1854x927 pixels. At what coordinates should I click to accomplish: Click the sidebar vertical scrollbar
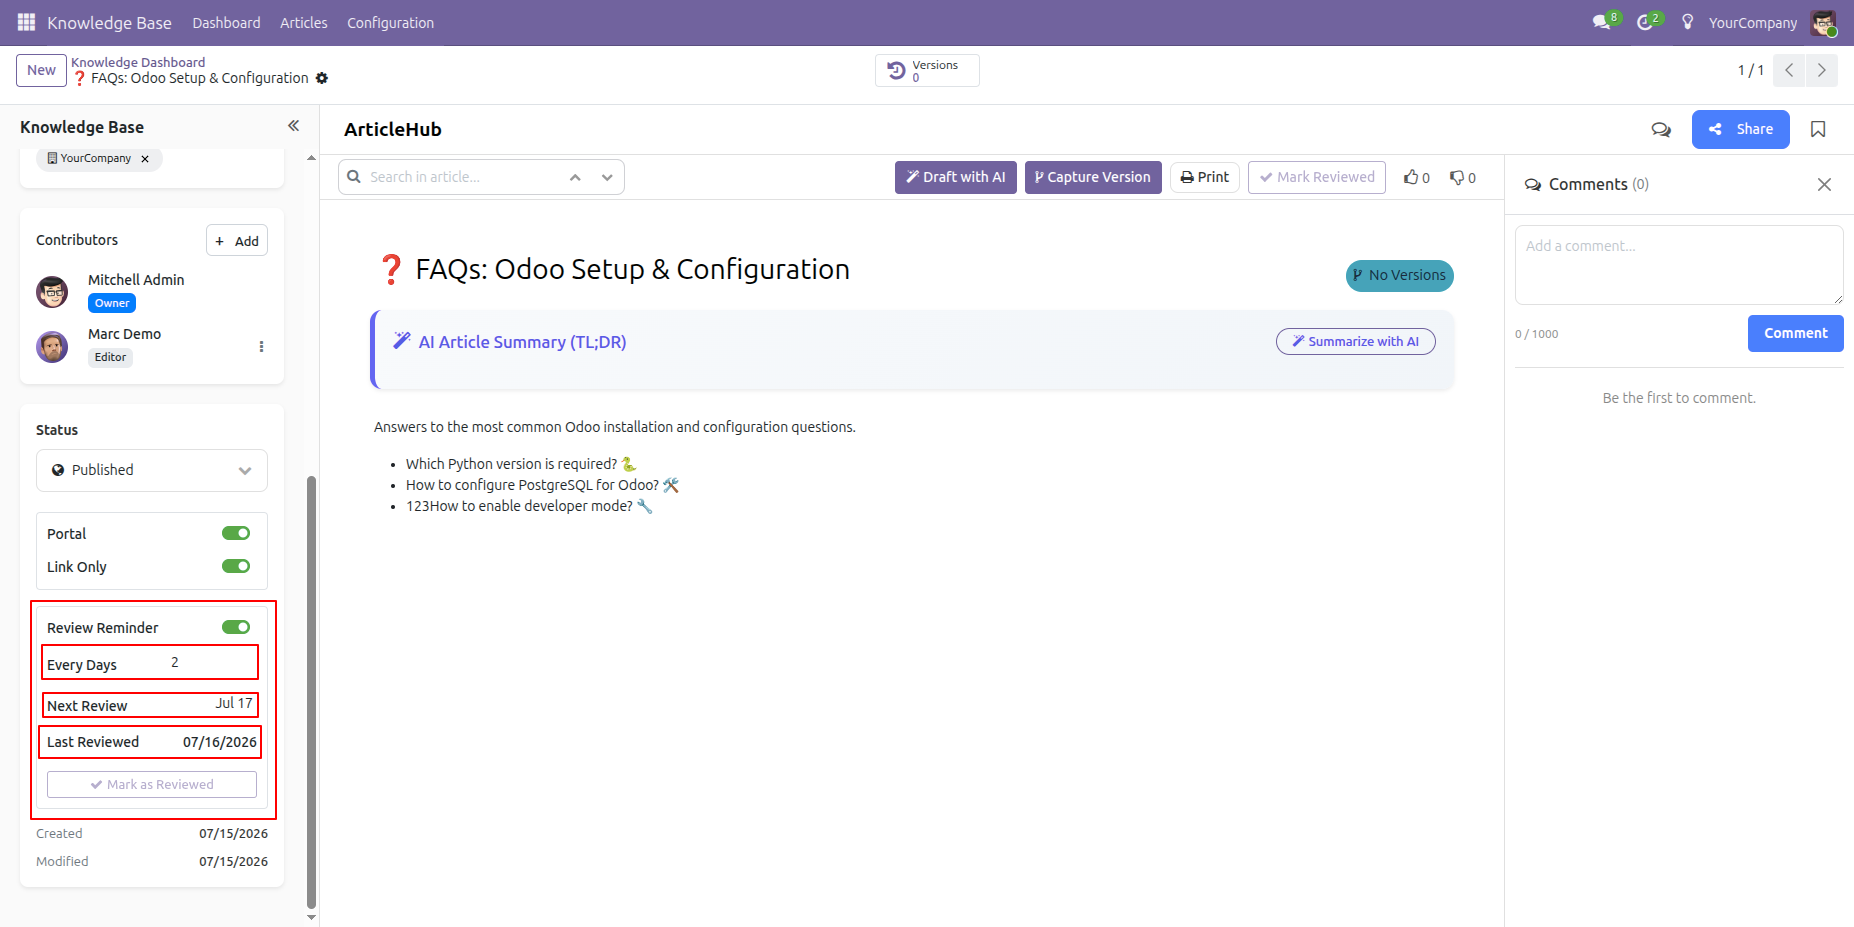point(311,690)
